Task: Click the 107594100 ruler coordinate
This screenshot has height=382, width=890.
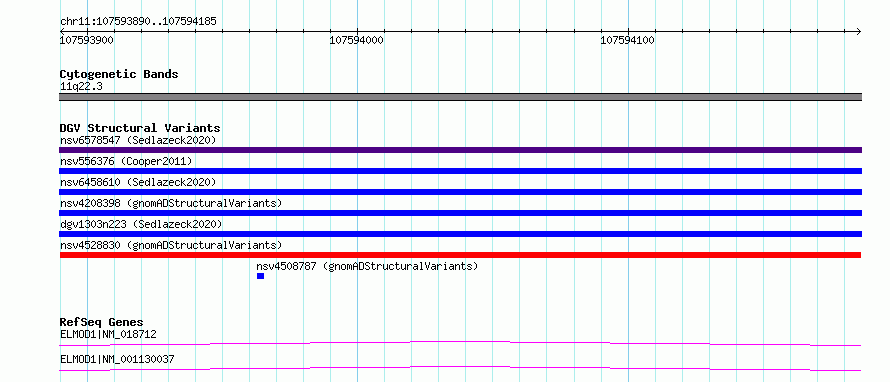Action: [x=627, y=40]
